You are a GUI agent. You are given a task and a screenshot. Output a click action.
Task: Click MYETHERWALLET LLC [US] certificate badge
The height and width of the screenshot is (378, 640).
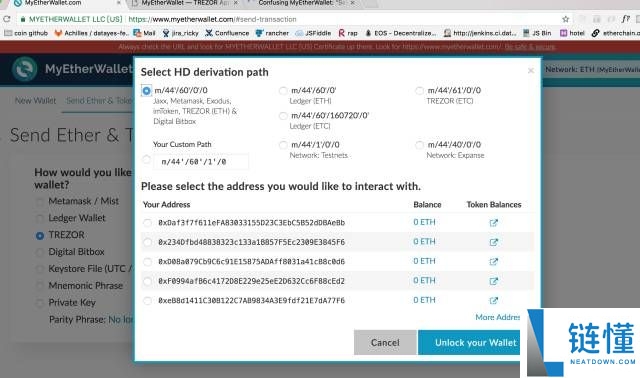[x=71, y=19]
